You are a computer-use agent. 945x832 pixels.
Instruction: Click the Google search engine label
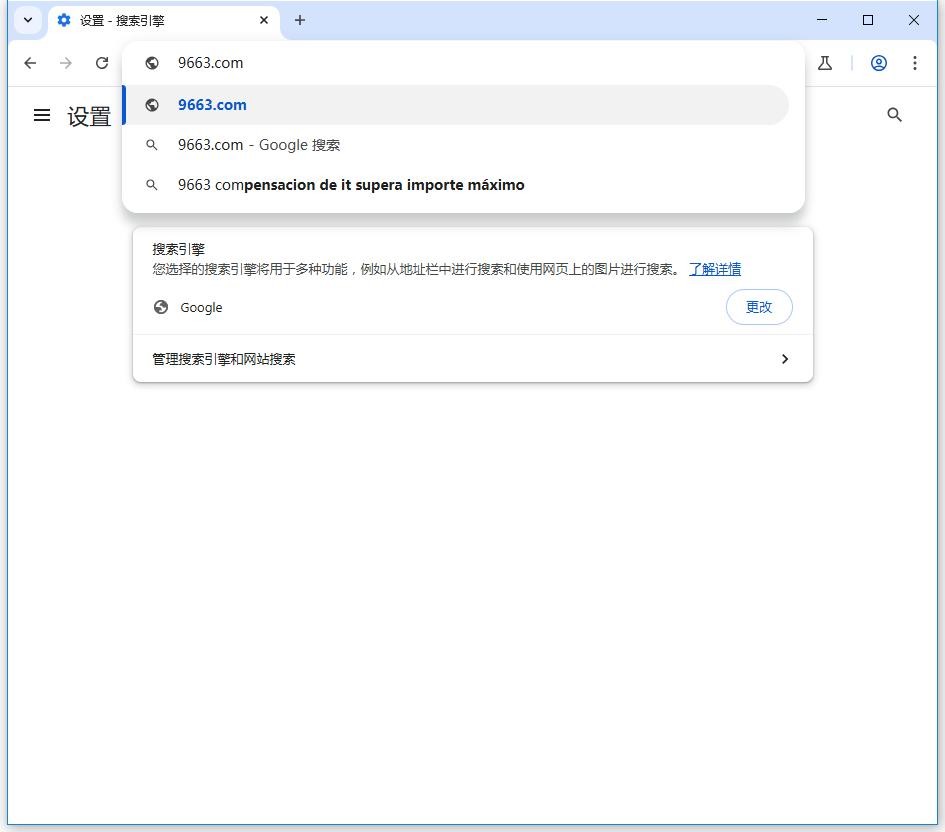tap(201, 308)
